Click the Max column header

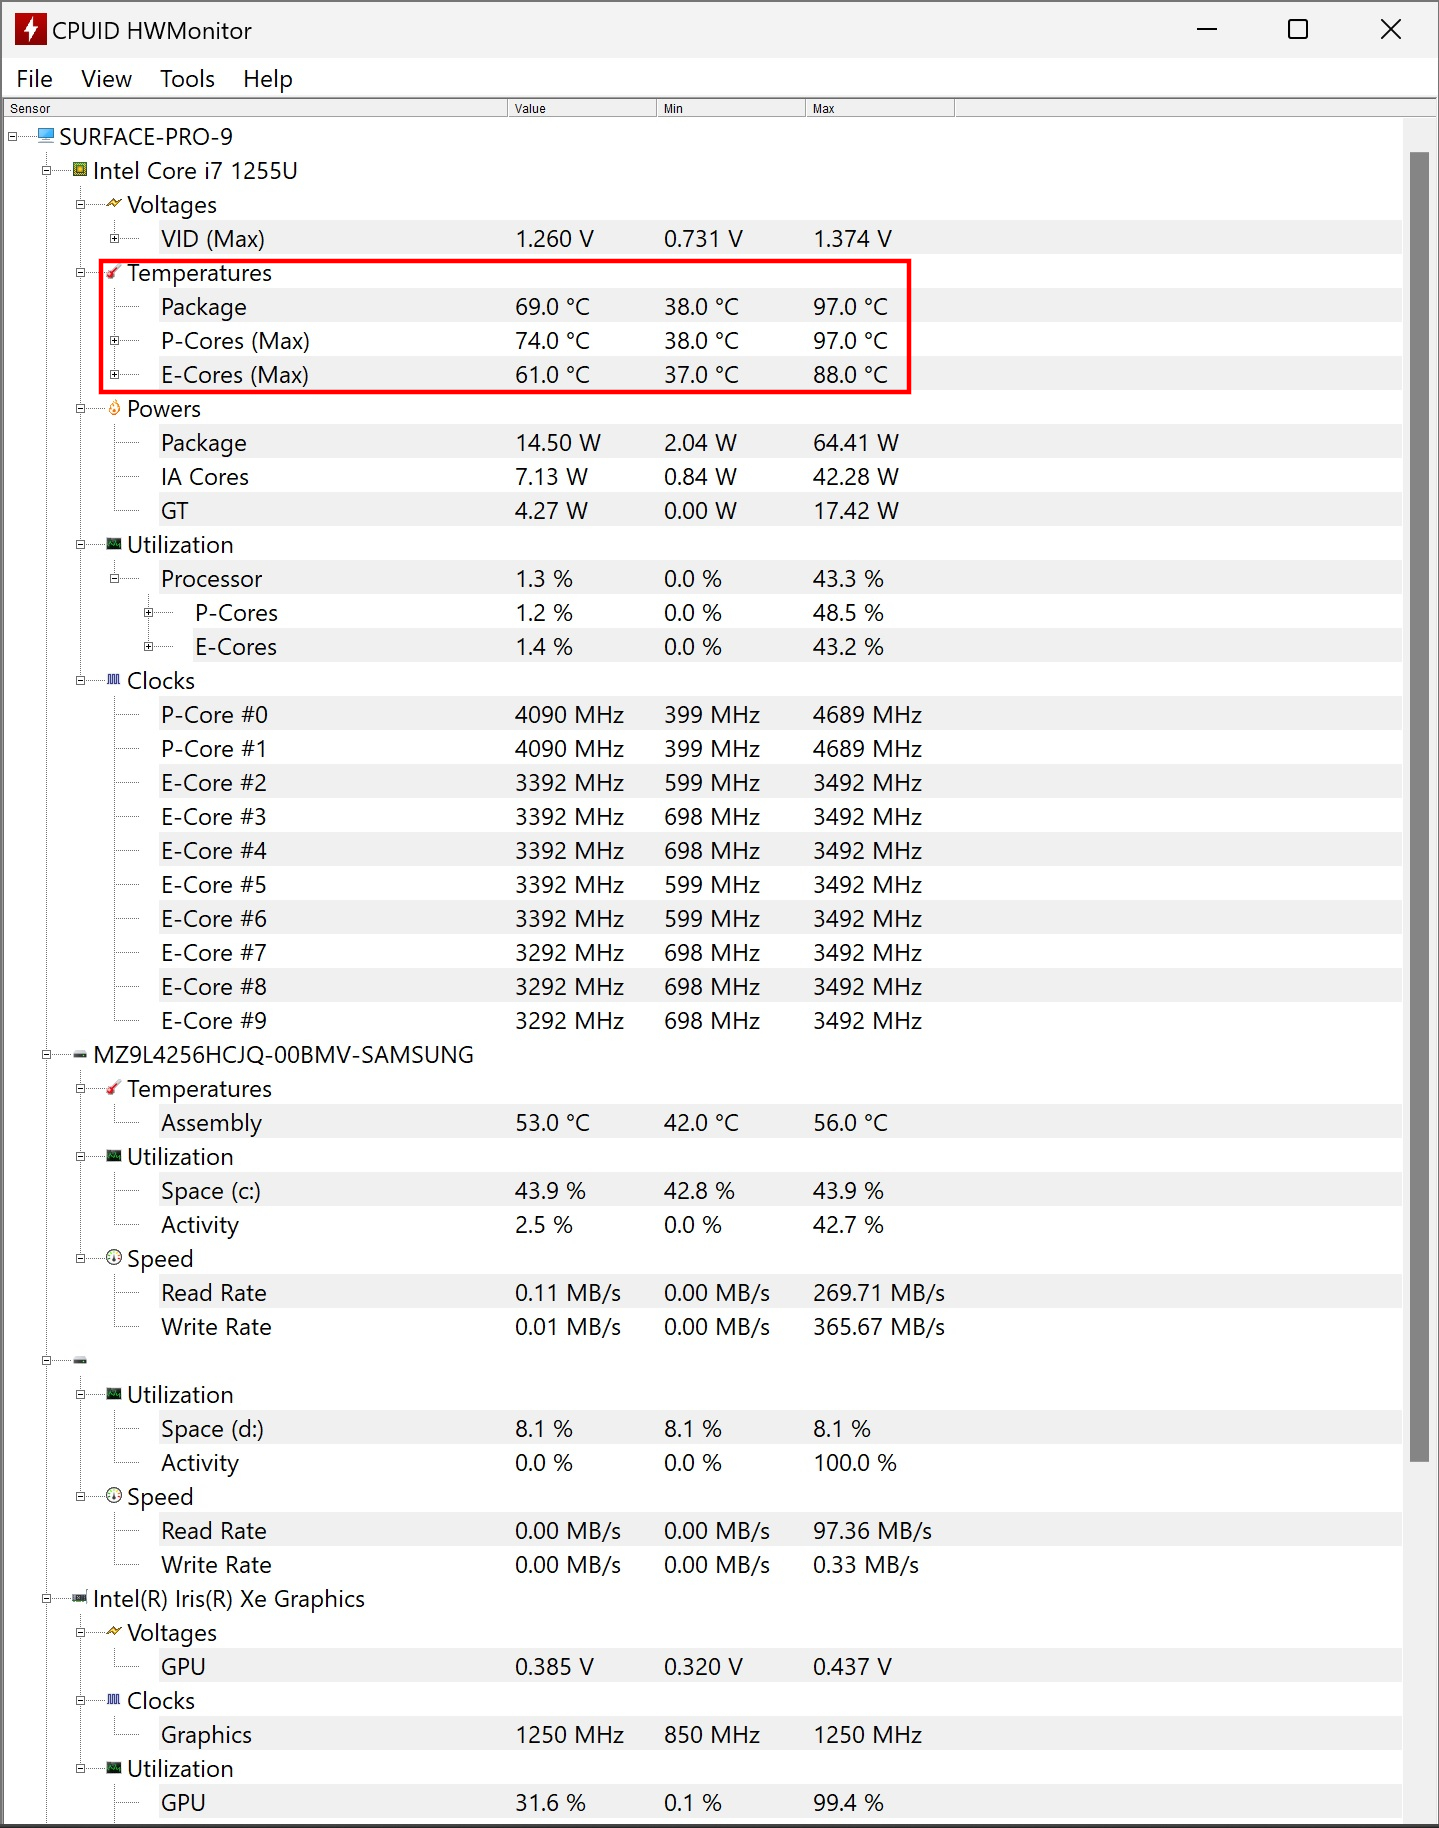click(880, 108)
